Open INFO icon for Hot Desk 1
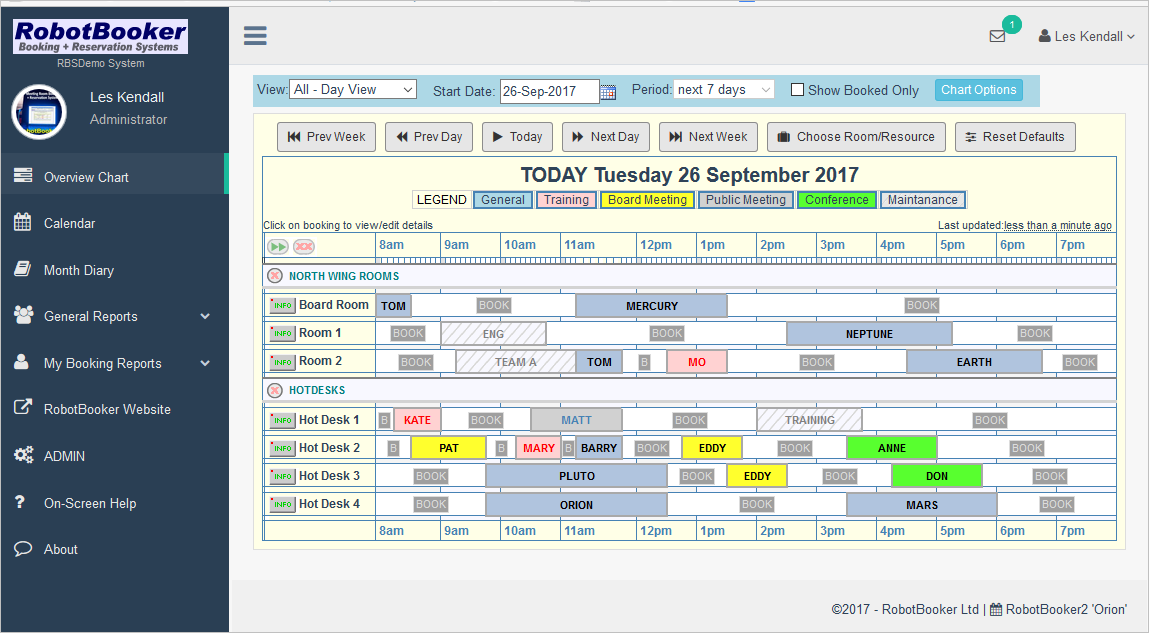The height and width of the screenshot is (633, 1149). point(282,420)
